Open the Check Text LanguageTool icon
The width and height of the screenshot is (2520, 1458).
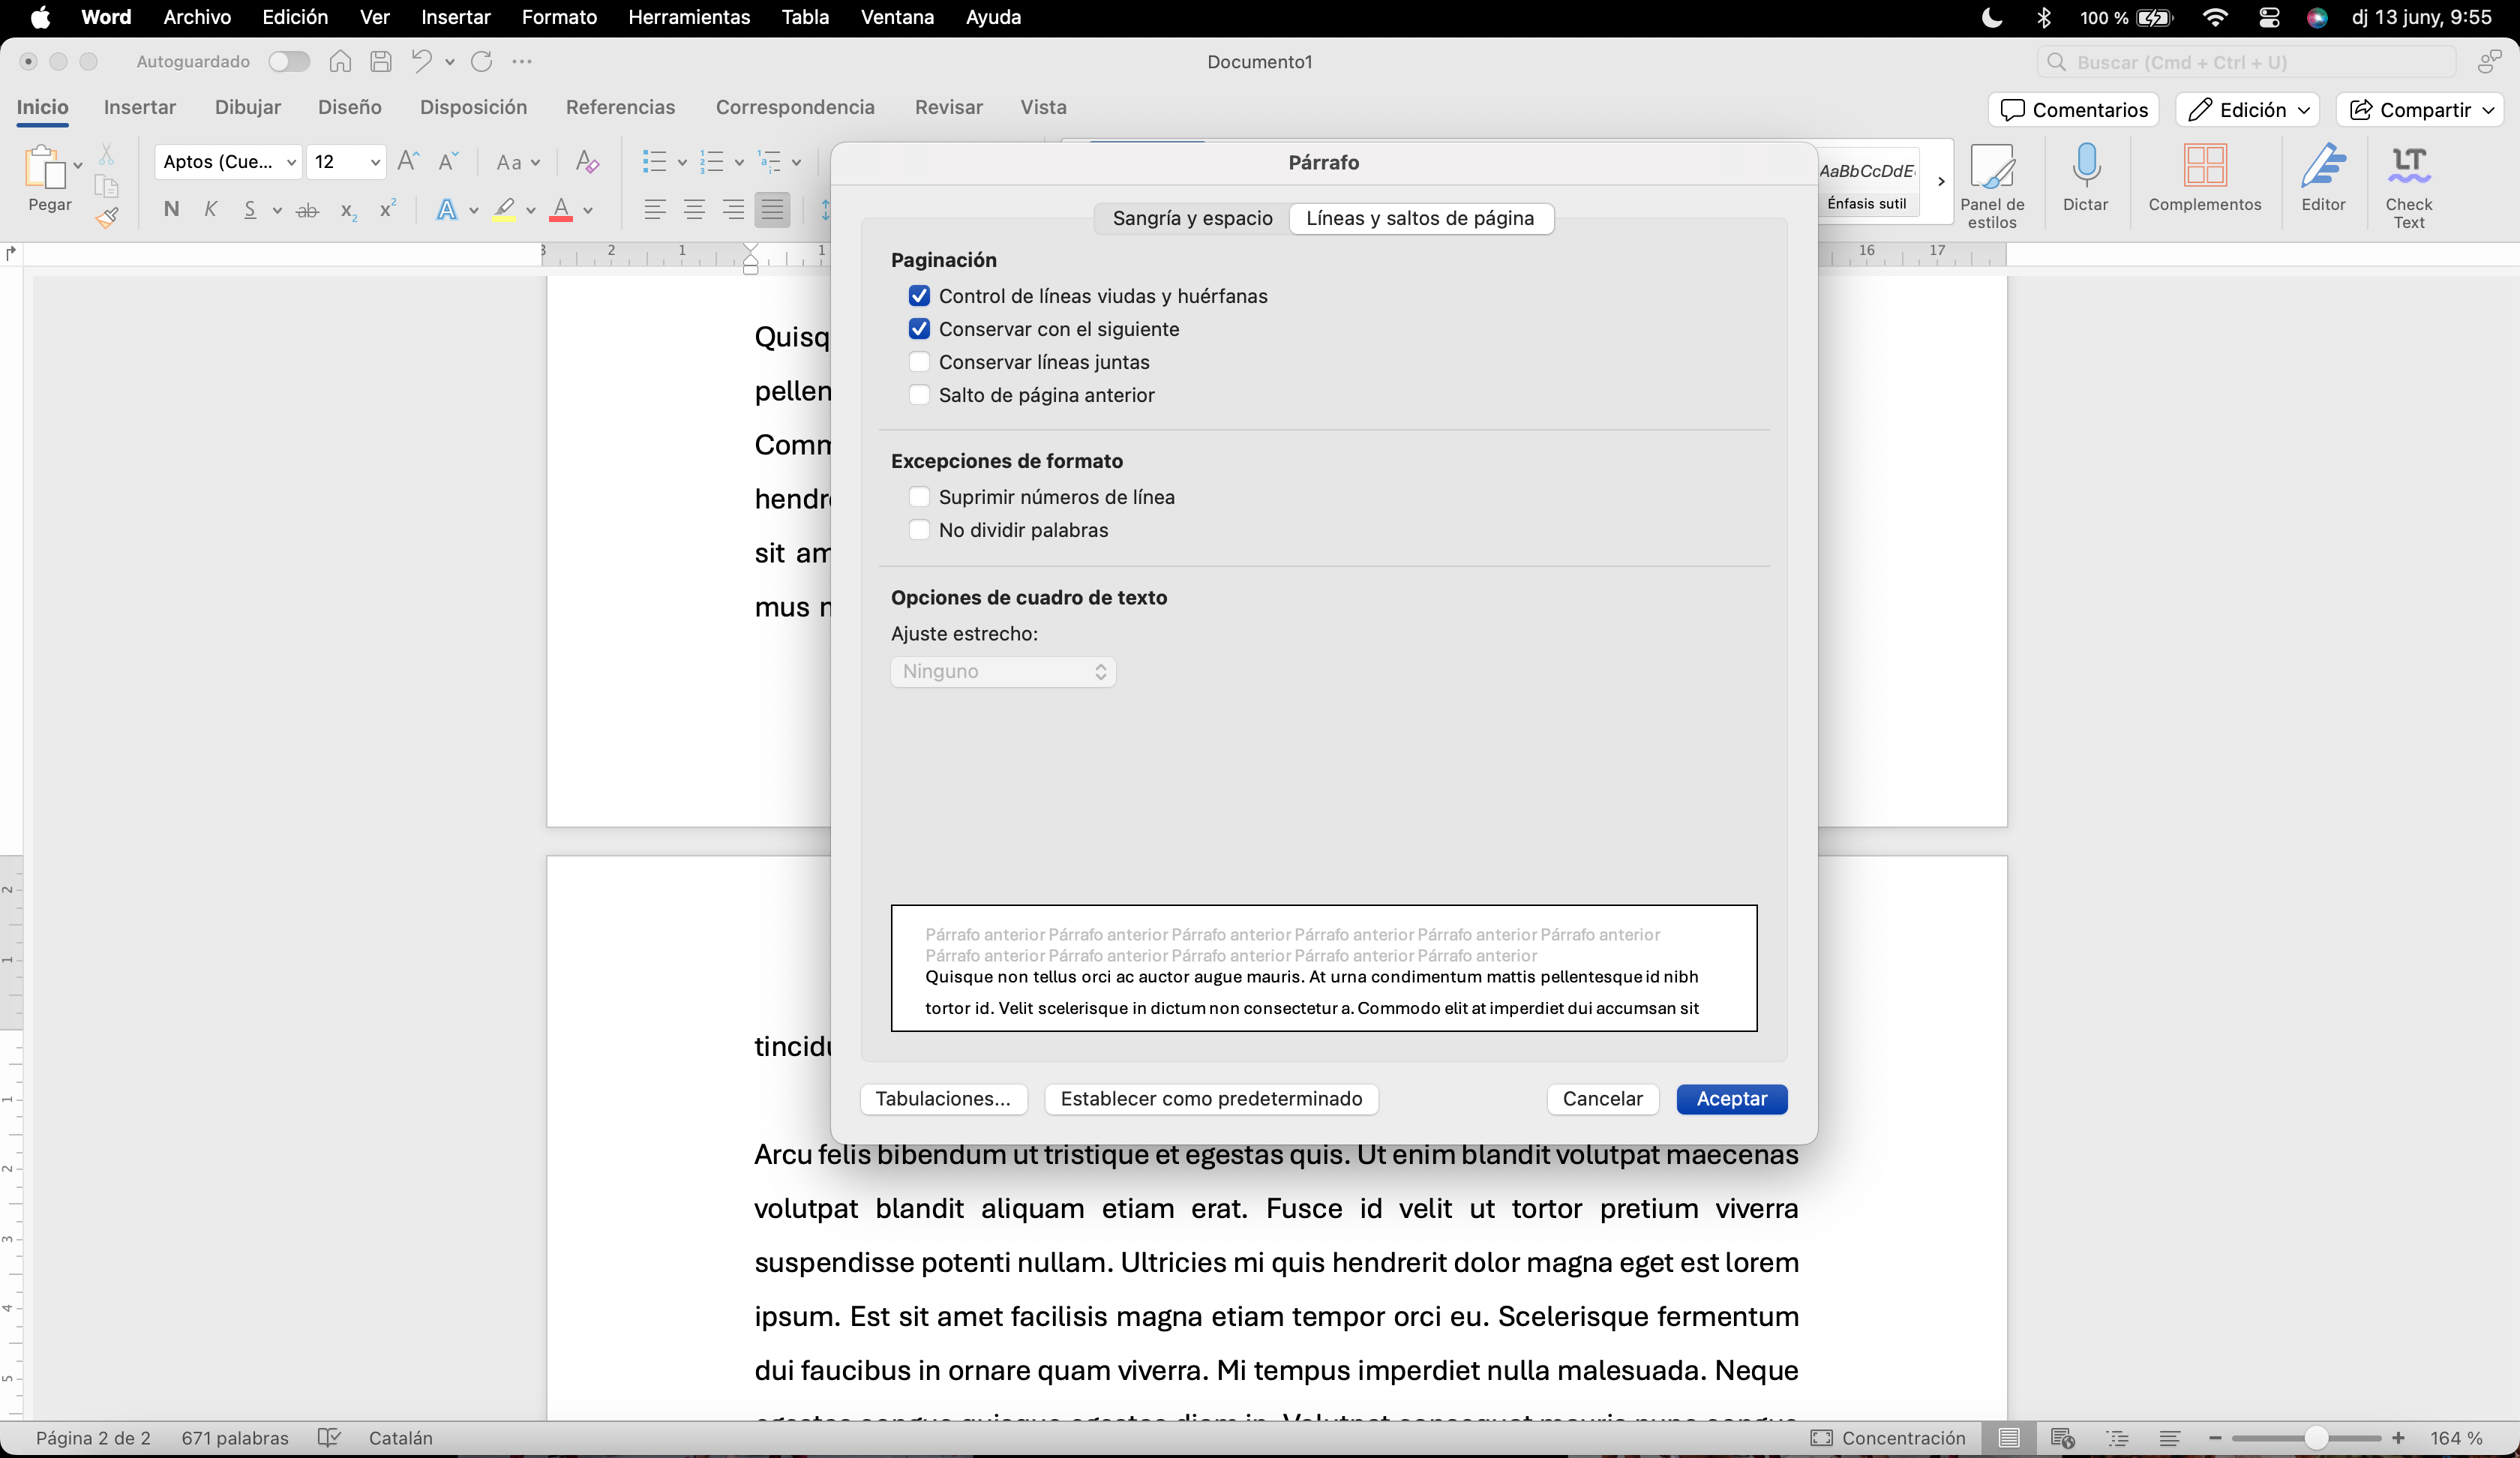2408,186
